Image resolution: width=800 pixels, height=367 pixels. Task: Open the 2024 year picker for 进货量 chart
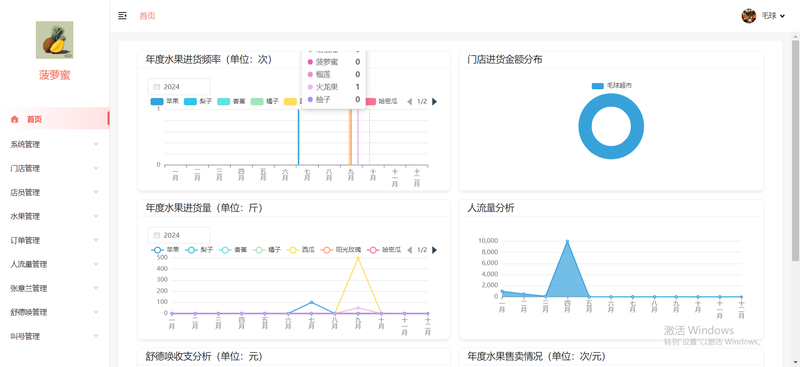(179, 235)
